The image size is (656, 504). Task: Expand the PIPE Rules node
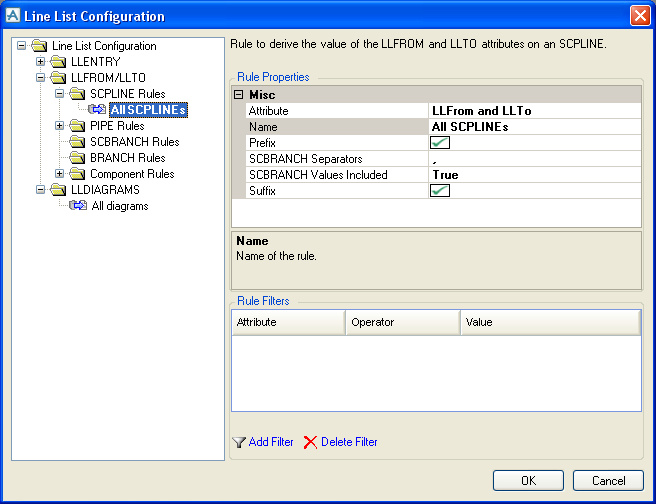coord(60,126)
